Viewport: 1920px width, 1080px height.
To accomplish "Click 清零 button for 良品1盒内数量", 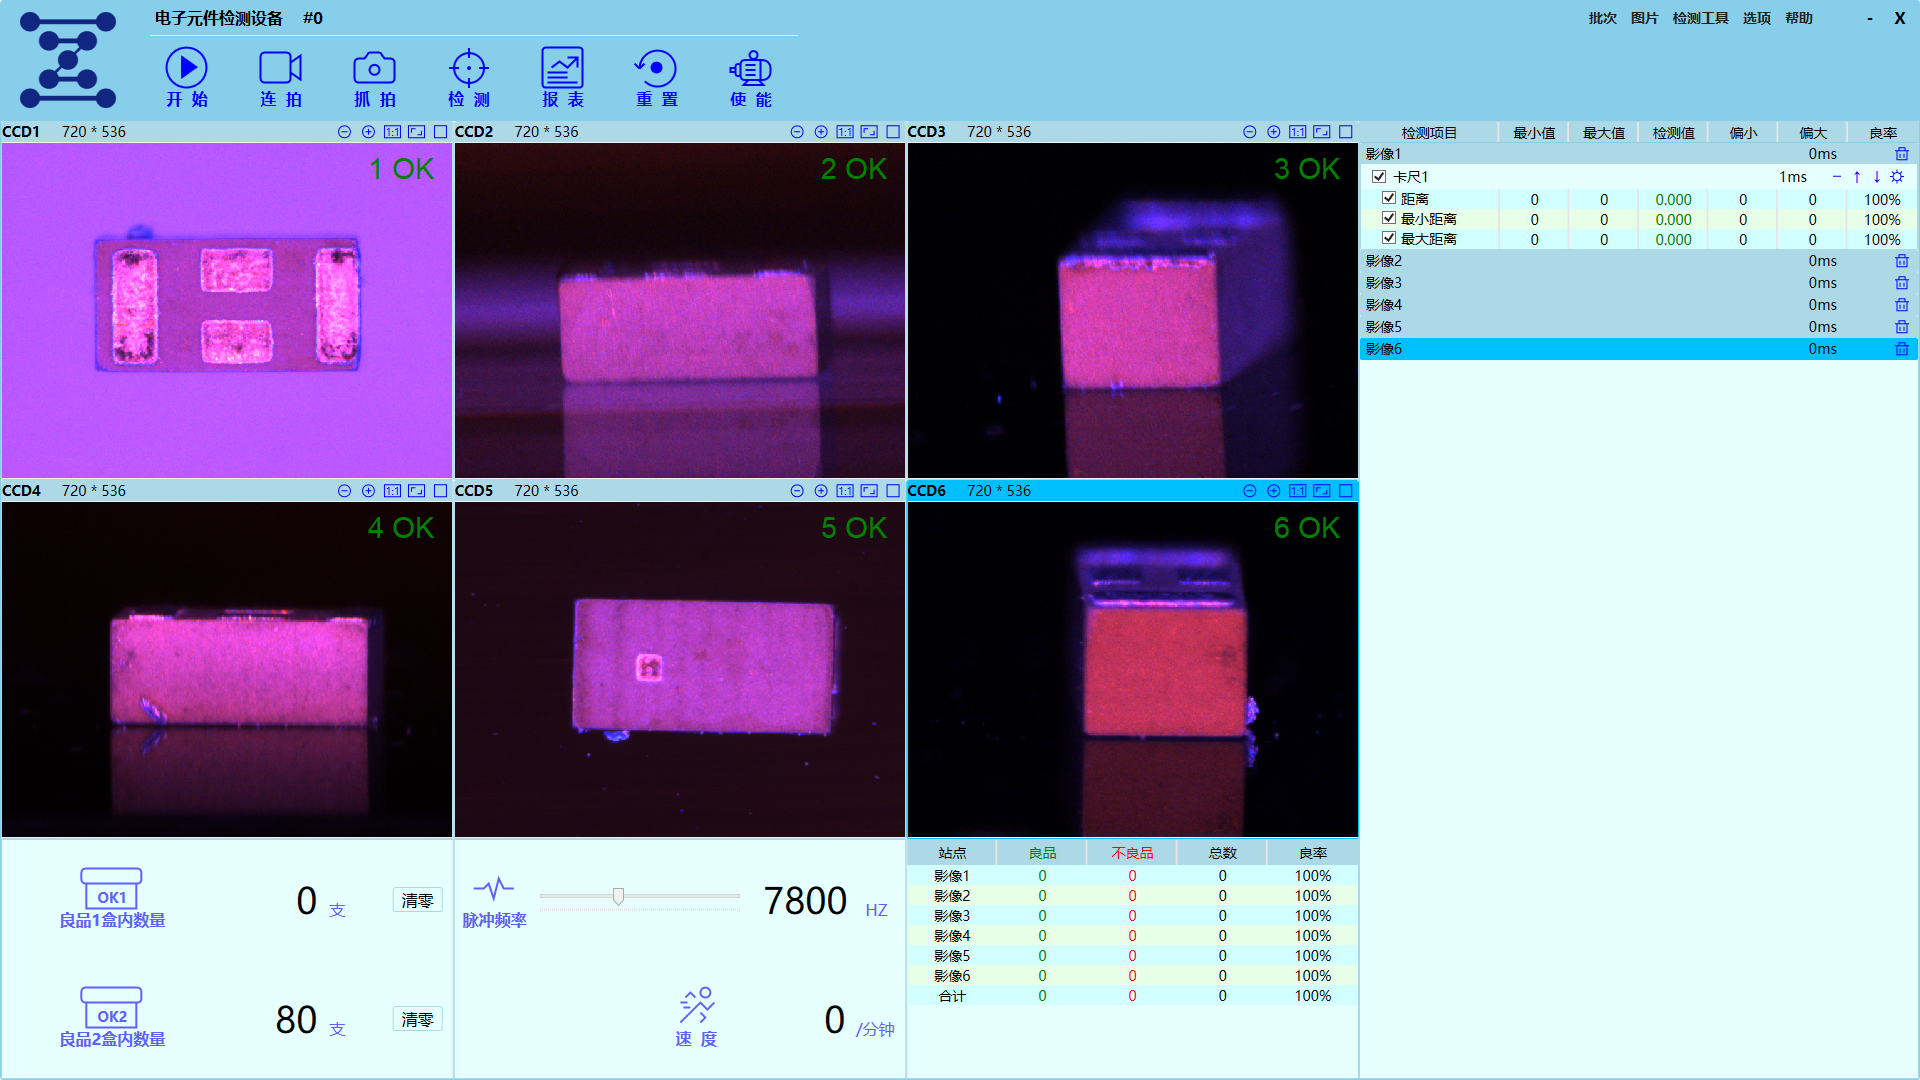I will (x=417, y=900).
